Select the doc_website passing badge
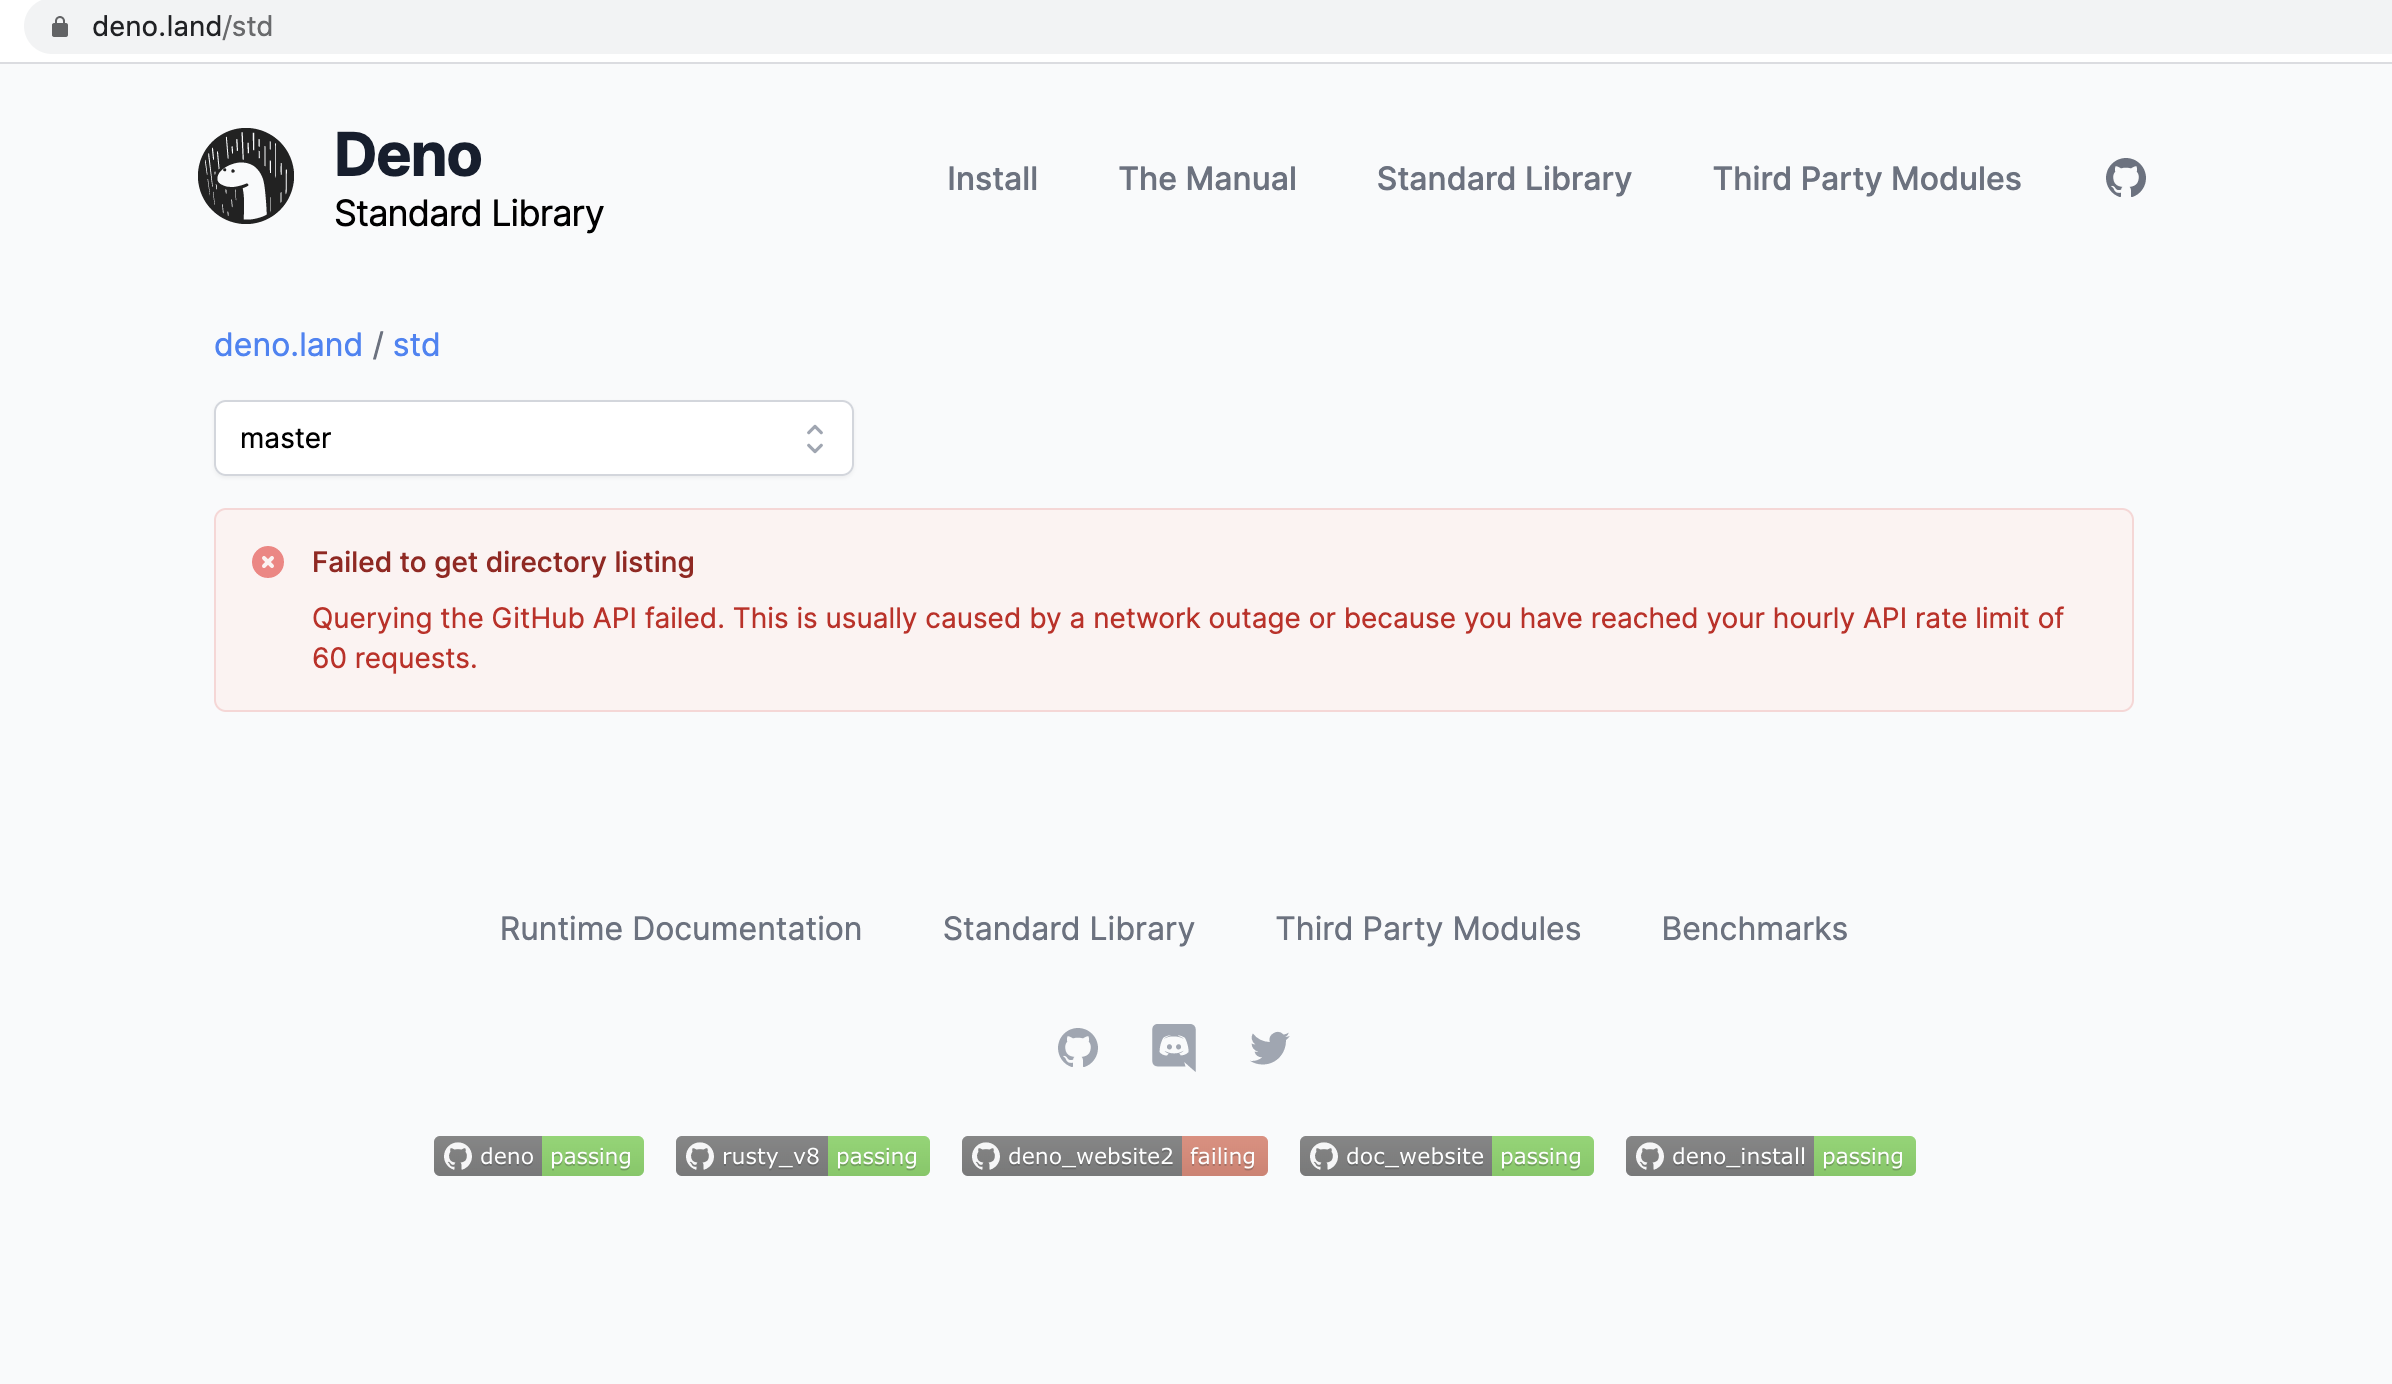The height and width of the screenshot is (1384, 2392). tap(1445, 1156)
